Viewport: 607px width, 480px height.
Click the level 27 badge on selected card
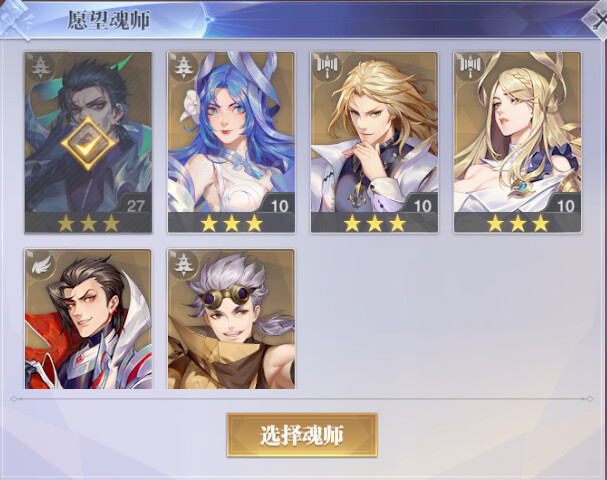[x=135, y=206]
